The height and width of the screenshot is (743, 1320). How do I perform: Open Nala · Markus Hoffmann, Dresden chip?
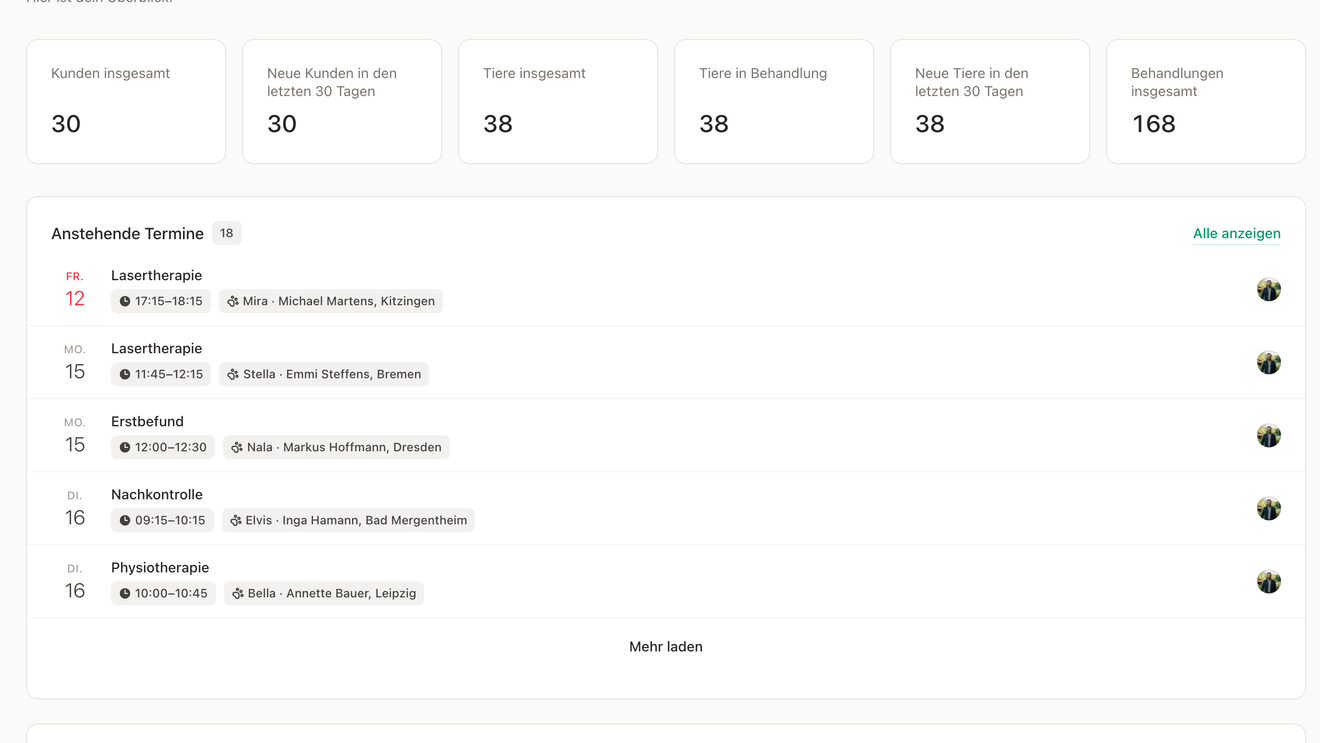tap(336, 447)
